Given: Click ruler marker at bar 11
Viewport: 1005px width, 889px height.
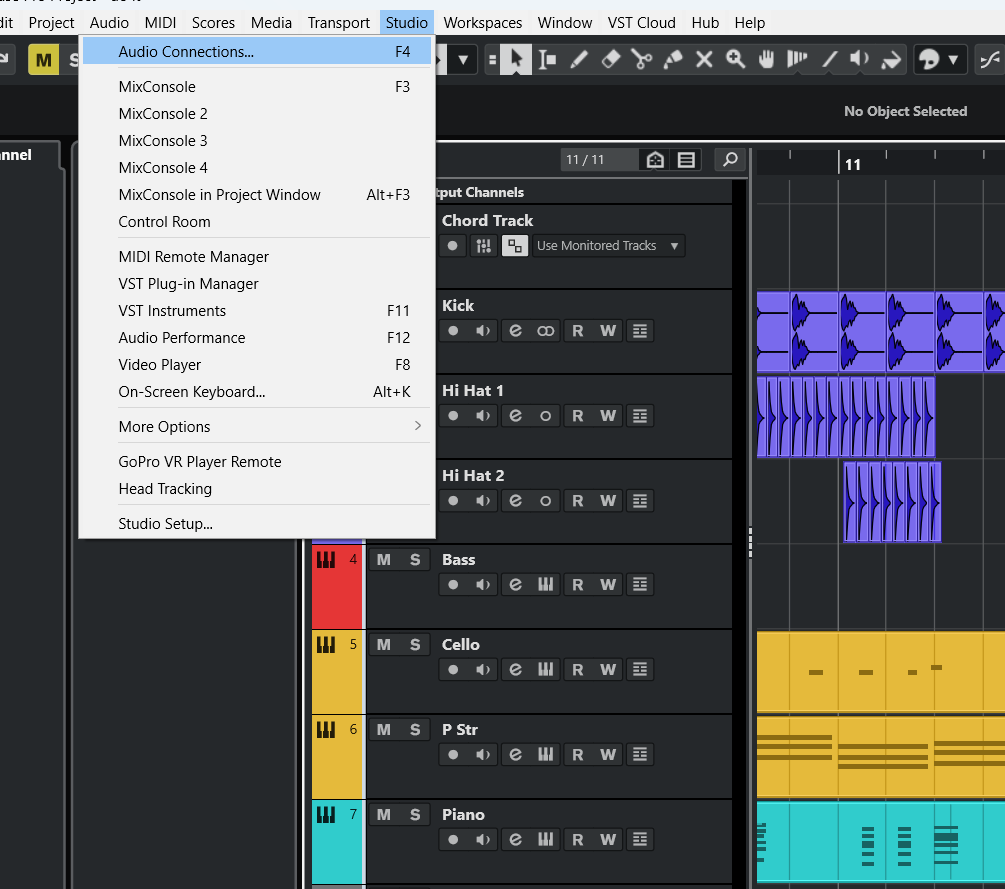Looking at the screenshot, I should tap(852, 164).
